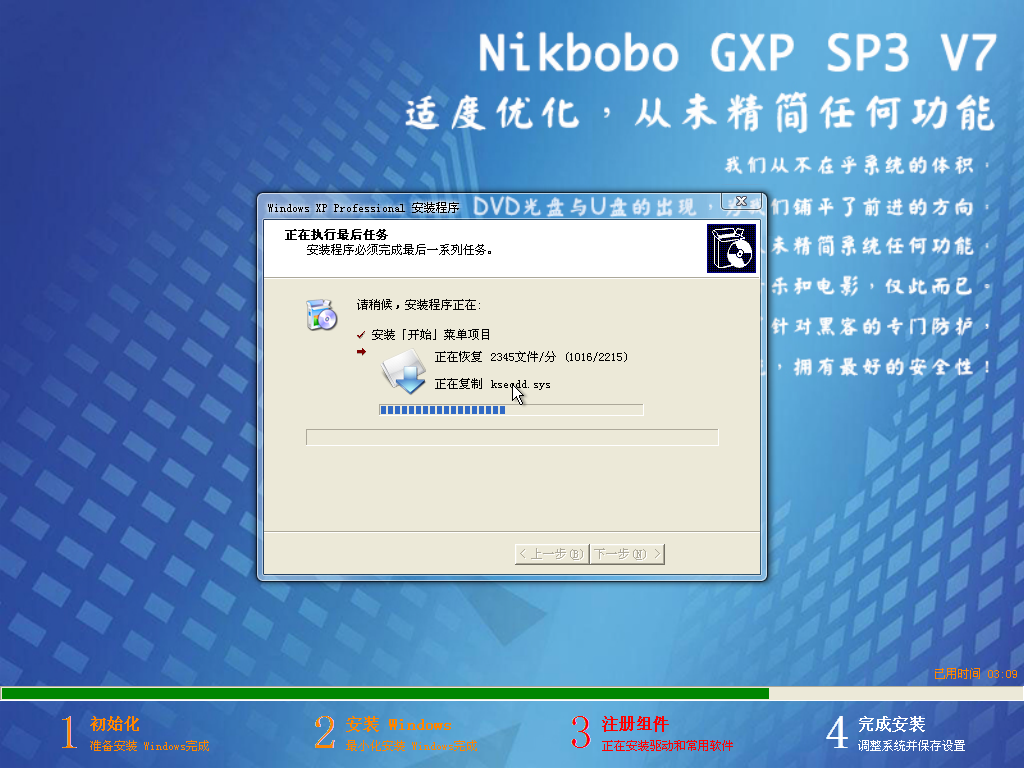Click the 请稍候，安装程序正在 label
The height and width of the screenshot is (768, 1024).
tap(419, 305)
